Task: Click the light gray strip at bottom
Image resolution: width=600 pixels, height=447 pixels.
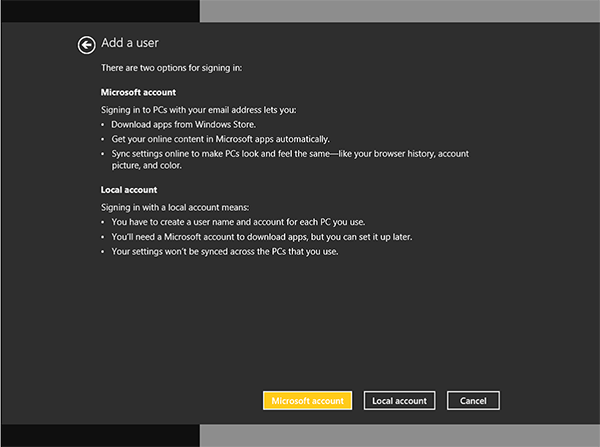Action: click(400, 435)
